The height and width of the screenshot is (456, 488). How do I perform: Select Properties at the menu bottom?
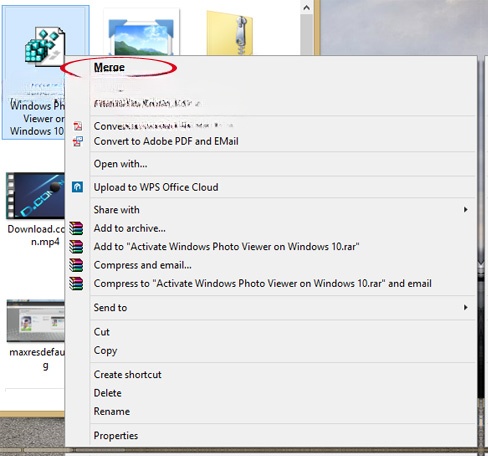pyautogui.click(x=116, y=435)
